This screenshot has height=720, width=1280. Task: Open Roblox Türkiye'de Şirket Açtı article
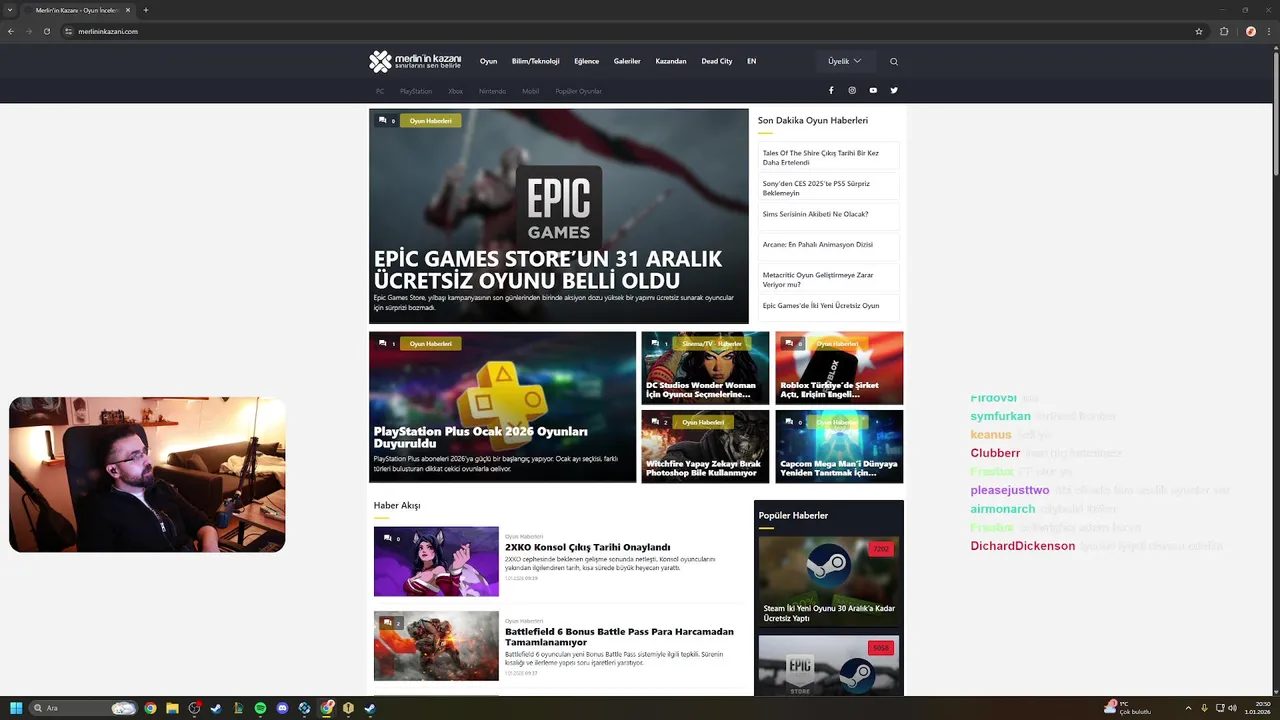click(839, 368)
